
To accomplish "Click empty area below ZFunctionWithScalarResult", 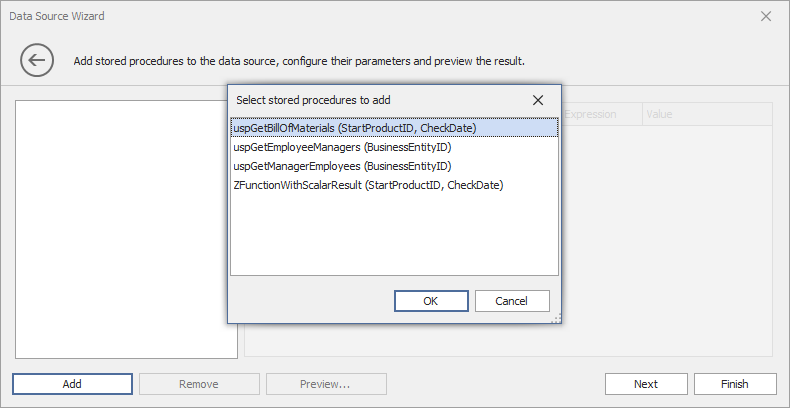I will pyautogui.click(x=394, y=234).
